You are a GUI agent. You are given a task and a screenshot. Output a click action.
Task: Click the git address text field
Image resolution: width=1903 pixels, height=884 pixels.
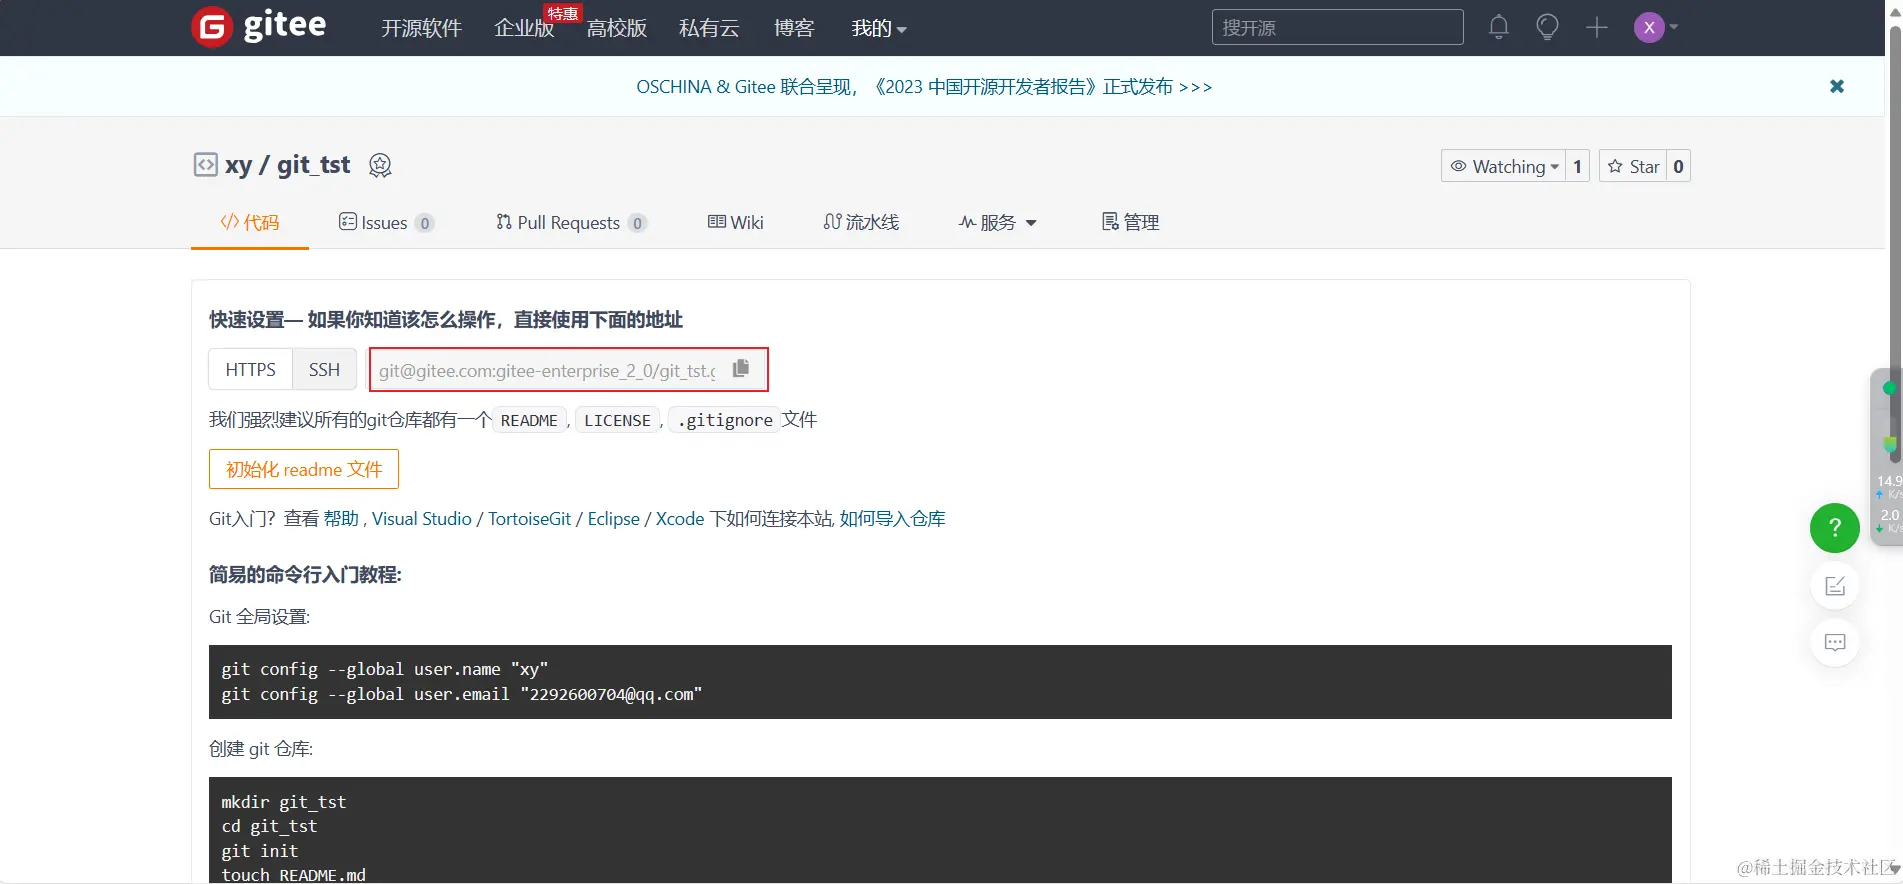547,370
